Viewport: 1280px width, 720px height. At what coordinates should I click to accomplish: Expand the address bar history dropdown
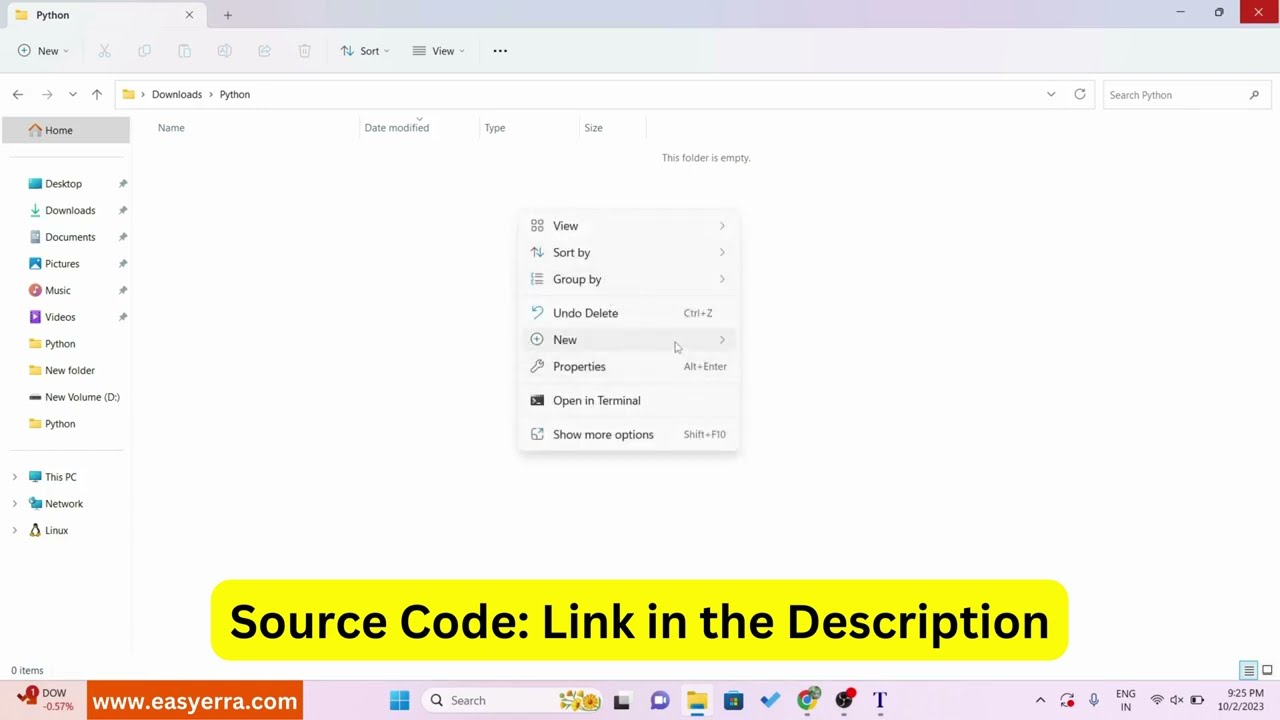coord(1051,94)
